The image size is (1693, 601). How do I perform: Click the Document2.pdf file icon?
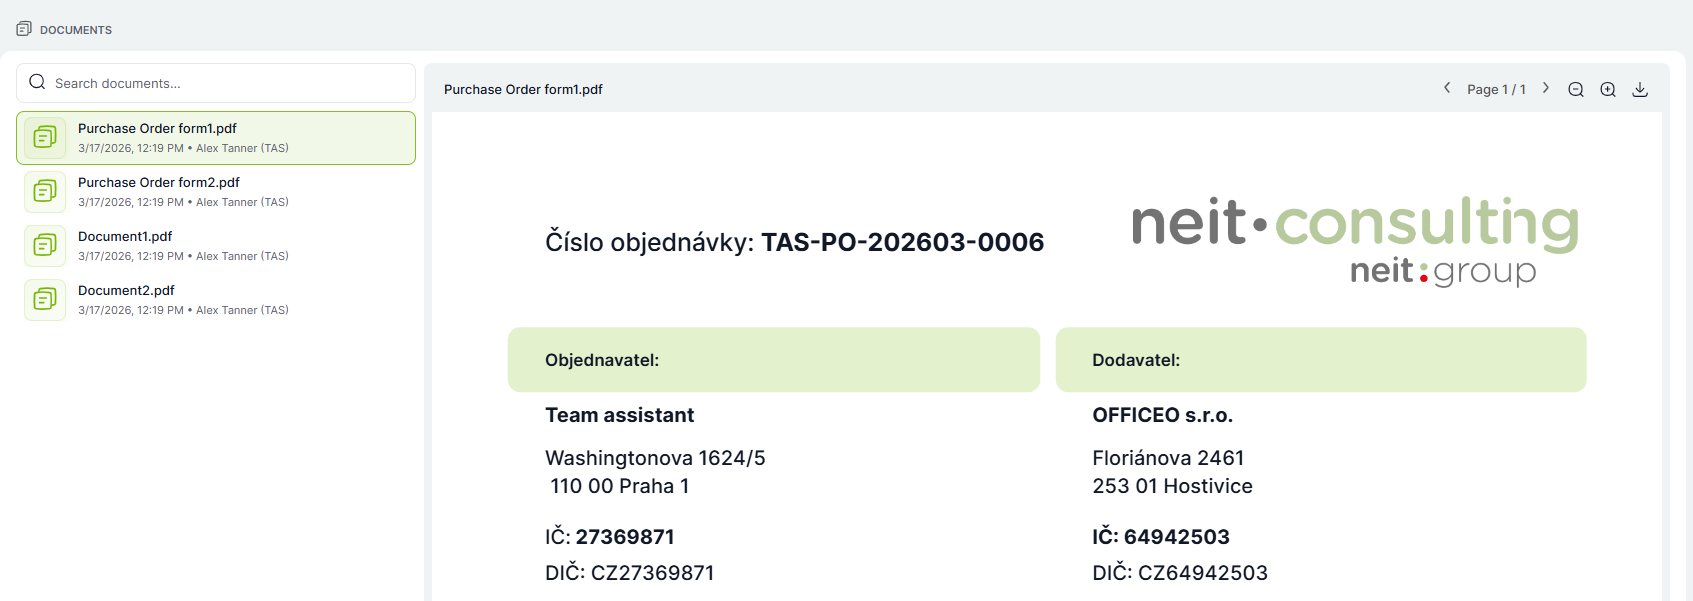click(x=45, y=300)
